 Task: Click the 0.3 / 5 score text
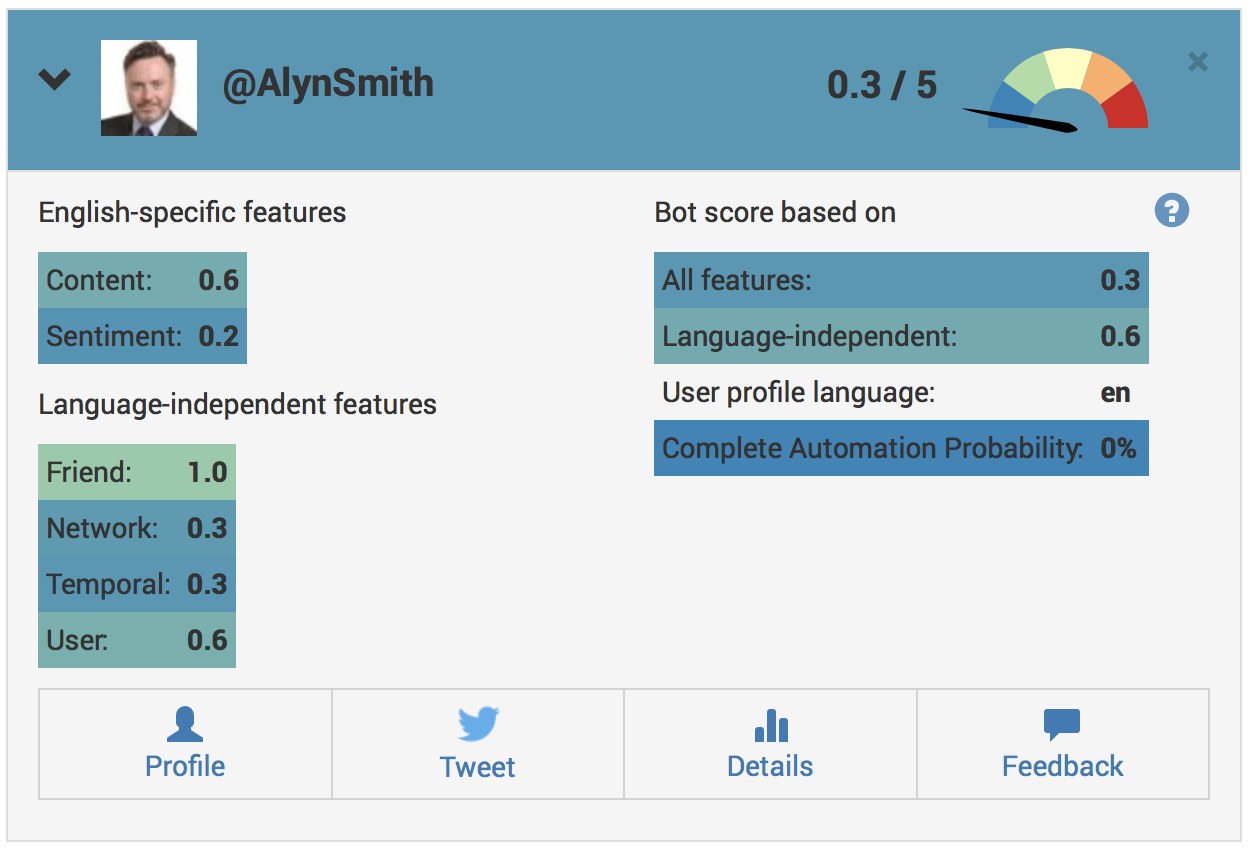(x=882, y=86)
